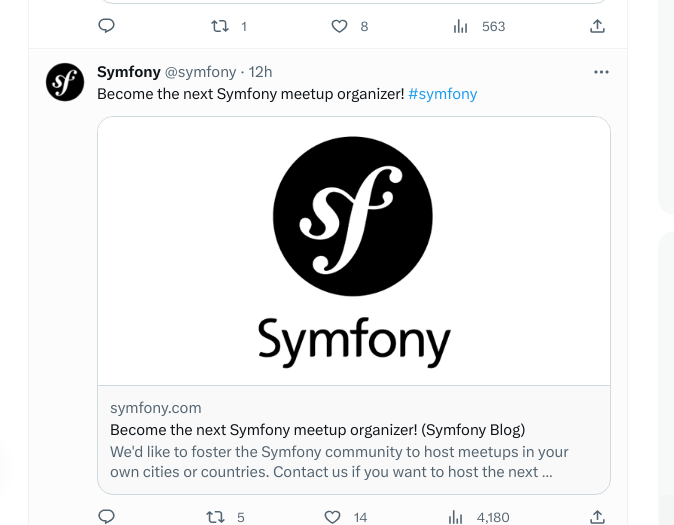This screenshot has width=674, height=525.
Task: Open the three-dot more menu on Symfony tweet
Action: pyautogui.click(x=601, y=72)
